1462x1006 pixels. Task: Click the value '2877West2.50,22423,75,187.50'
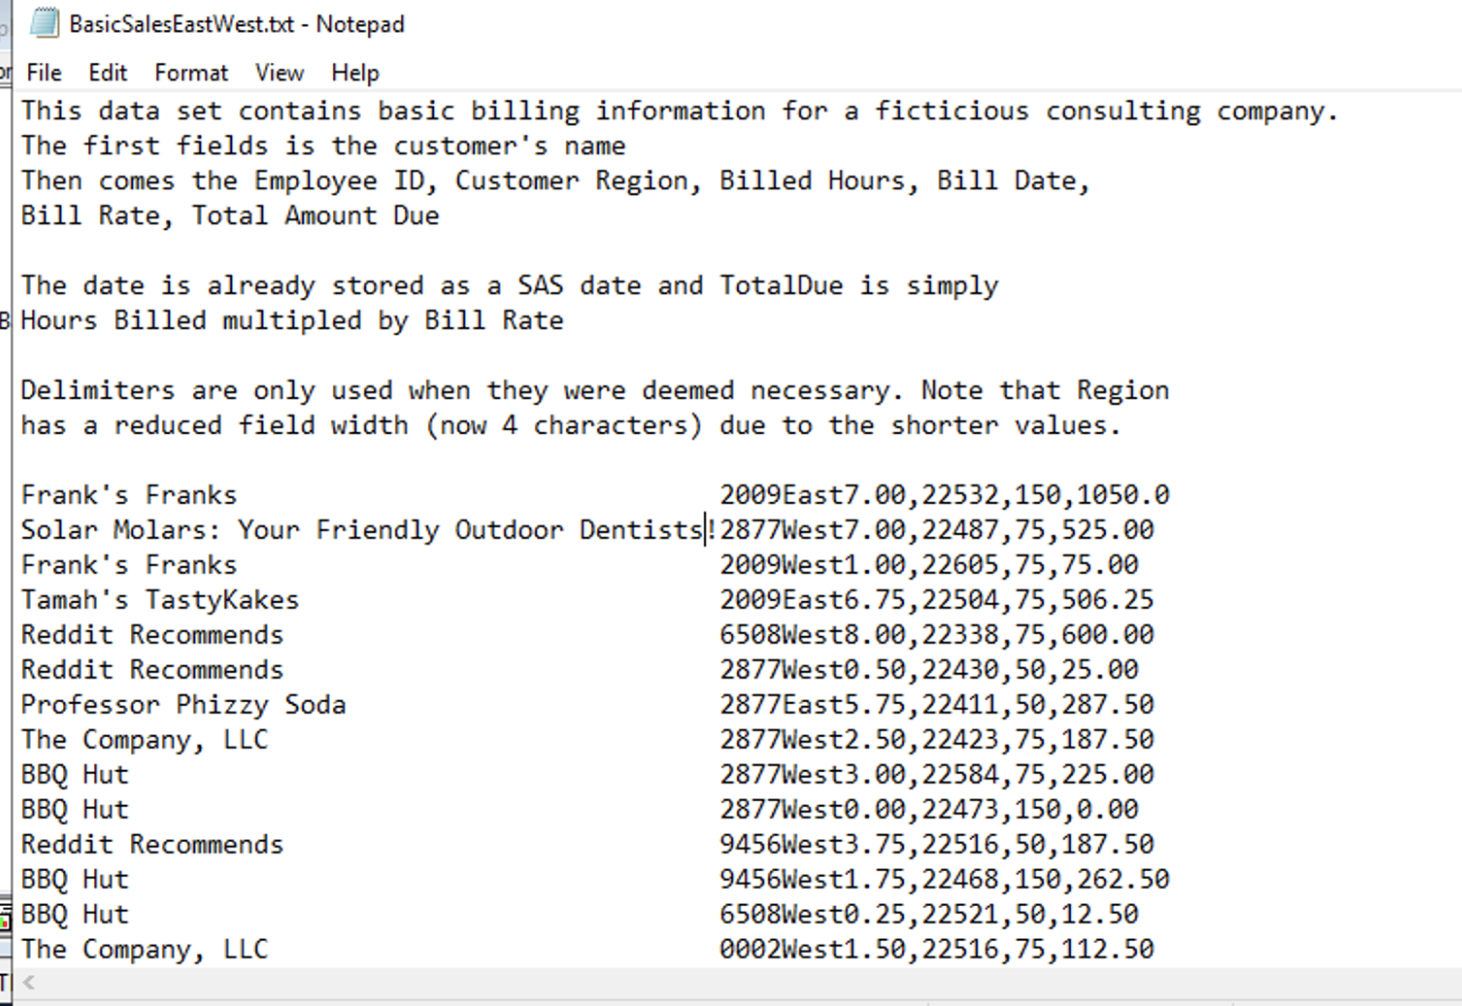937,740
